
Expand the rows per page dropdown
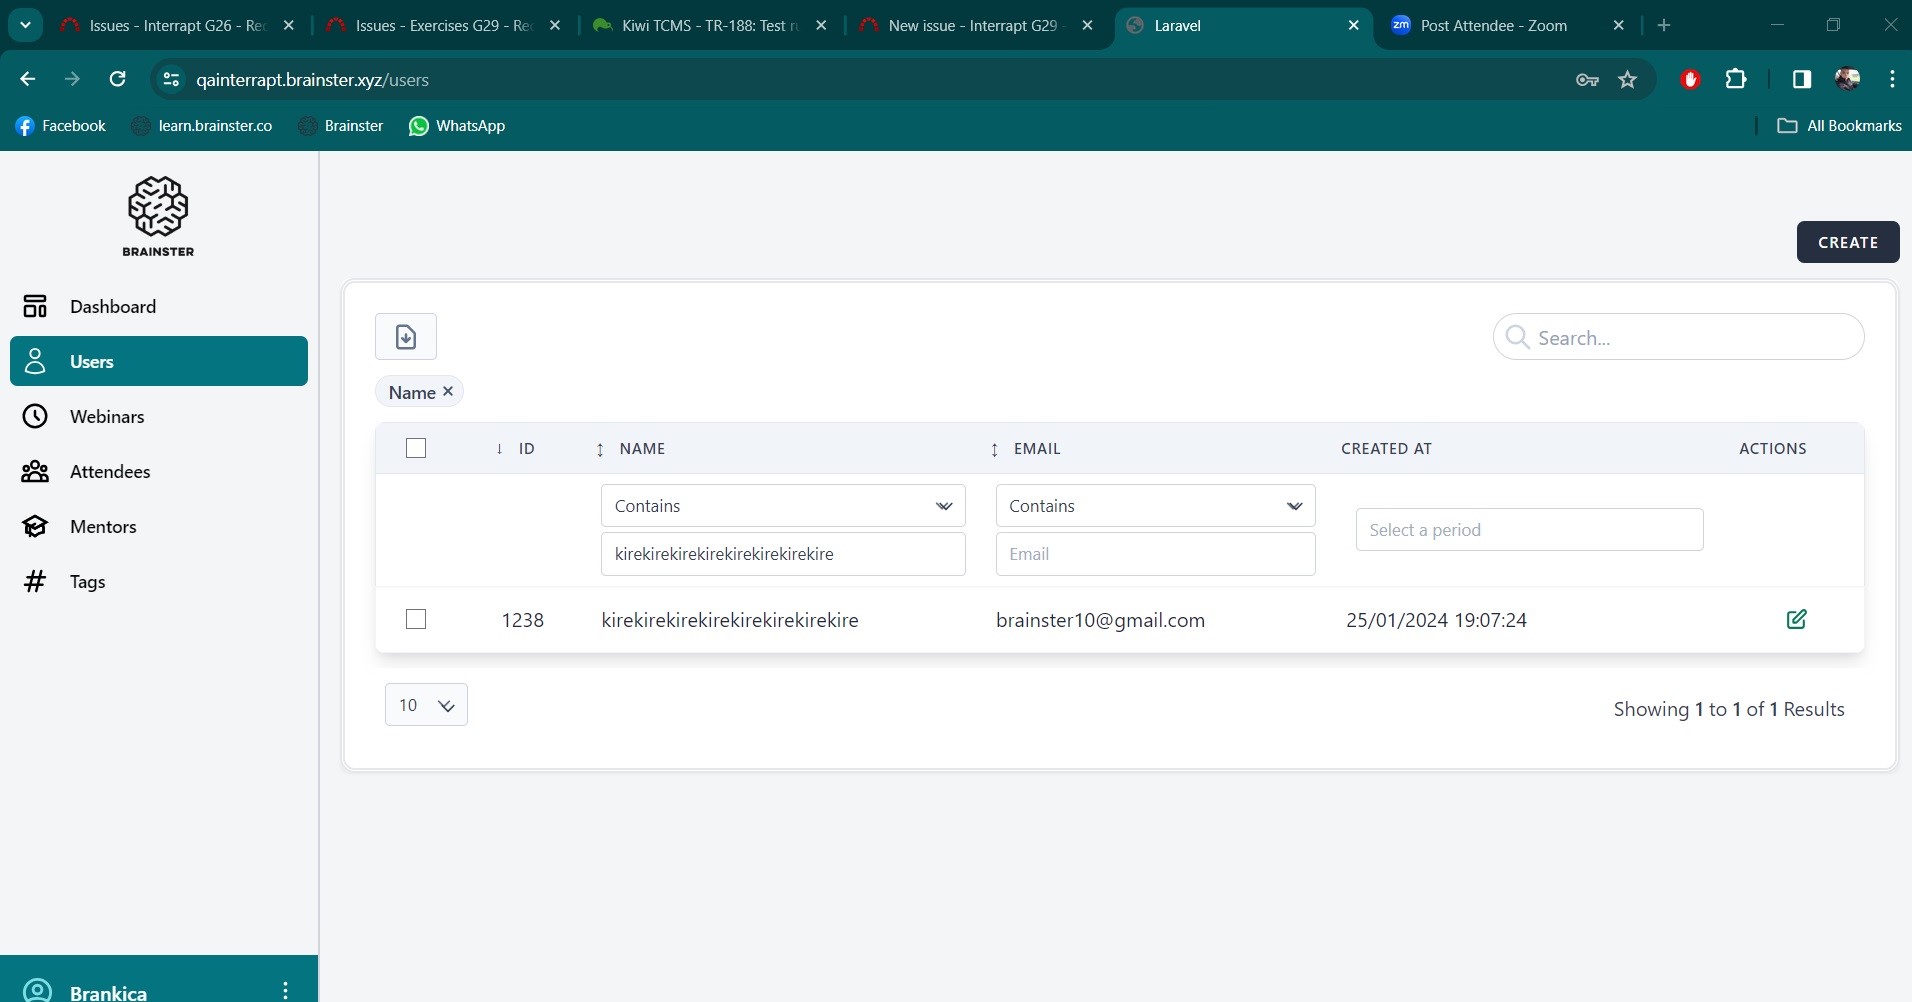[x=426, y=705]
